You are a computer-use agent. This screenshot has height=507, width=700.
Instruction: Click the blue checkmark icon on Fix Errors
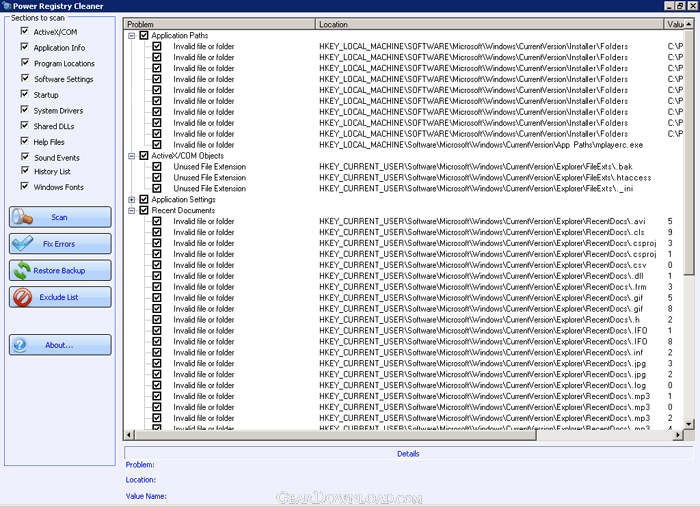pyautogui.click(x=22, y=244)
